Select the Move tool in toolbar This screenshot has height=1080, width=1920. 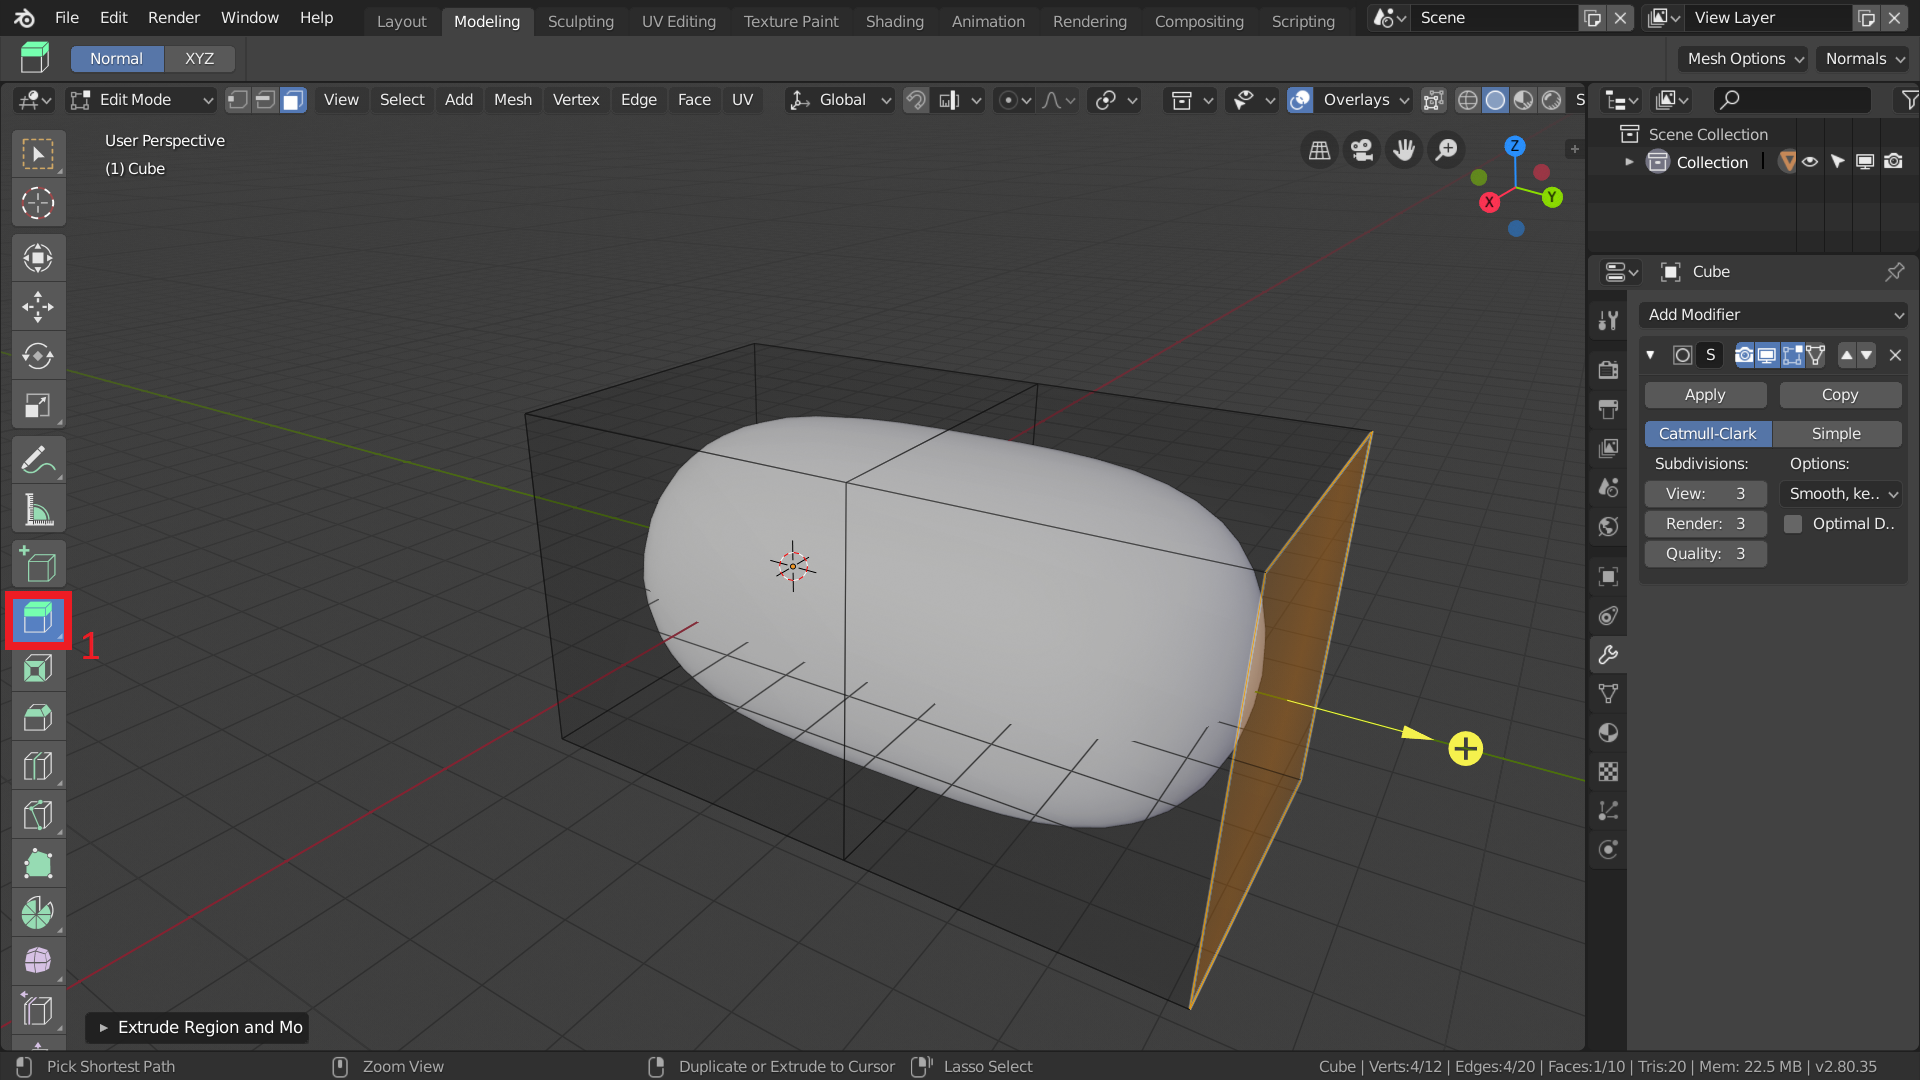click(38, 307)
